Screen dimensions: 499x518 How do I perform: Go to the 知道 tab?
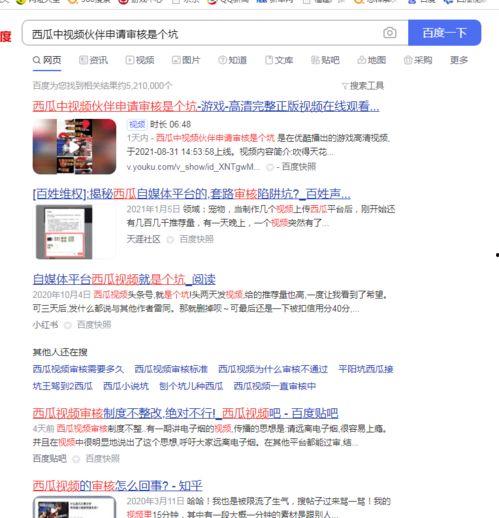[232, 60]
